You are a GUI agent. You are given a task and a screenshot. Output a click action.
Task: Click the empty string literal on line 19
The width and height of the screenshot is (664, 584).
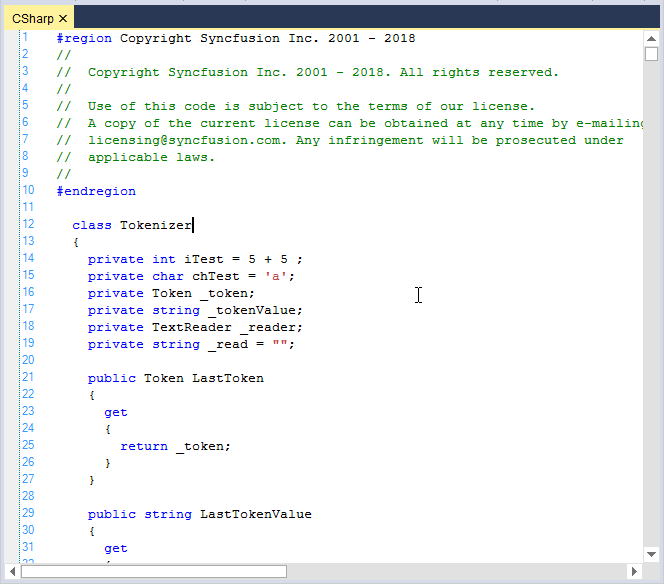(x=279, y=343)
